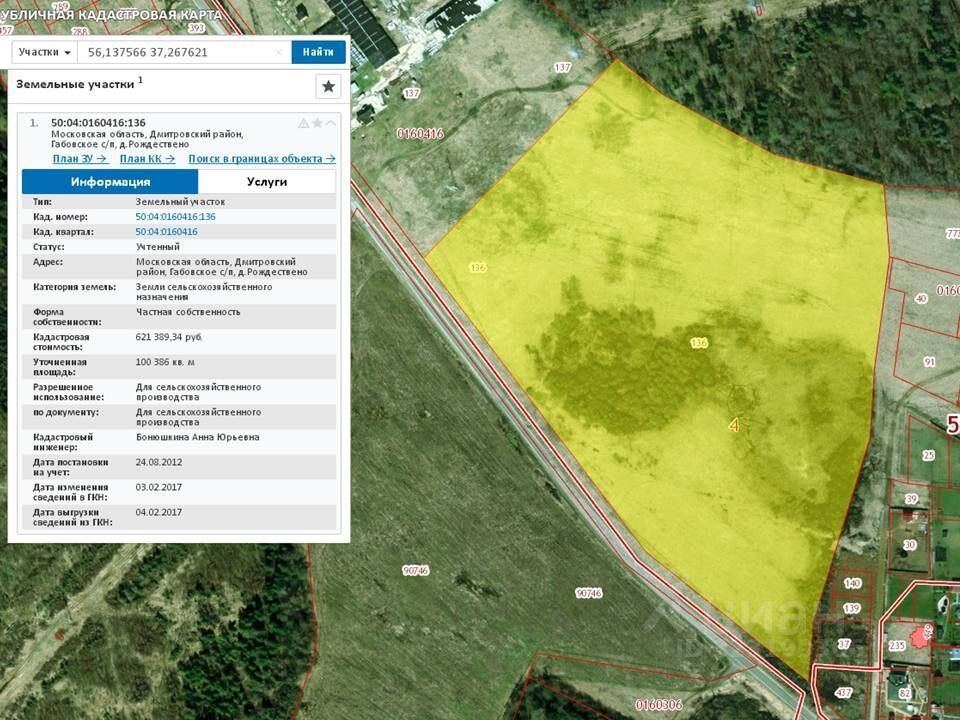Select parcel 437 on the map
The height and width of the screenshot is (720, 960).
845,693
